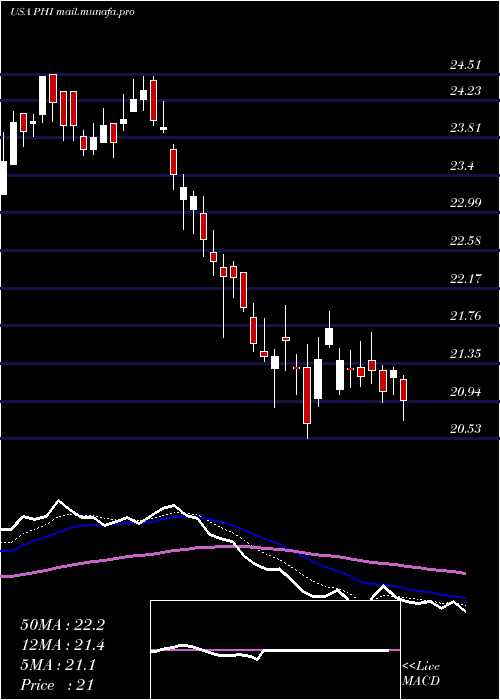Click the 23.81 price level label

(x=465, y=129)
